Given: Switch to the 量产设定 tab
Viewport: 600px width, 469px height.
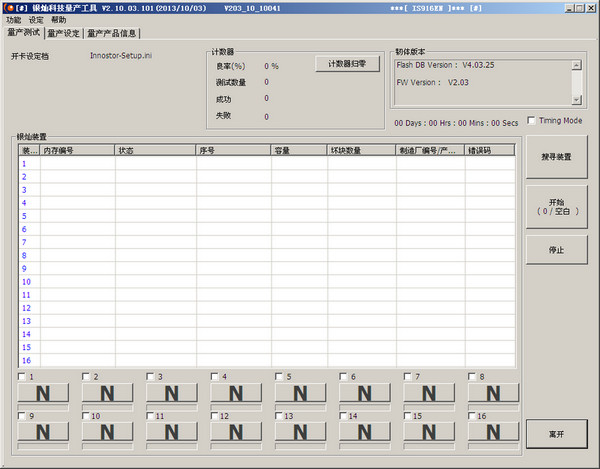Looking at the screenshot, I should coord(64,34).
